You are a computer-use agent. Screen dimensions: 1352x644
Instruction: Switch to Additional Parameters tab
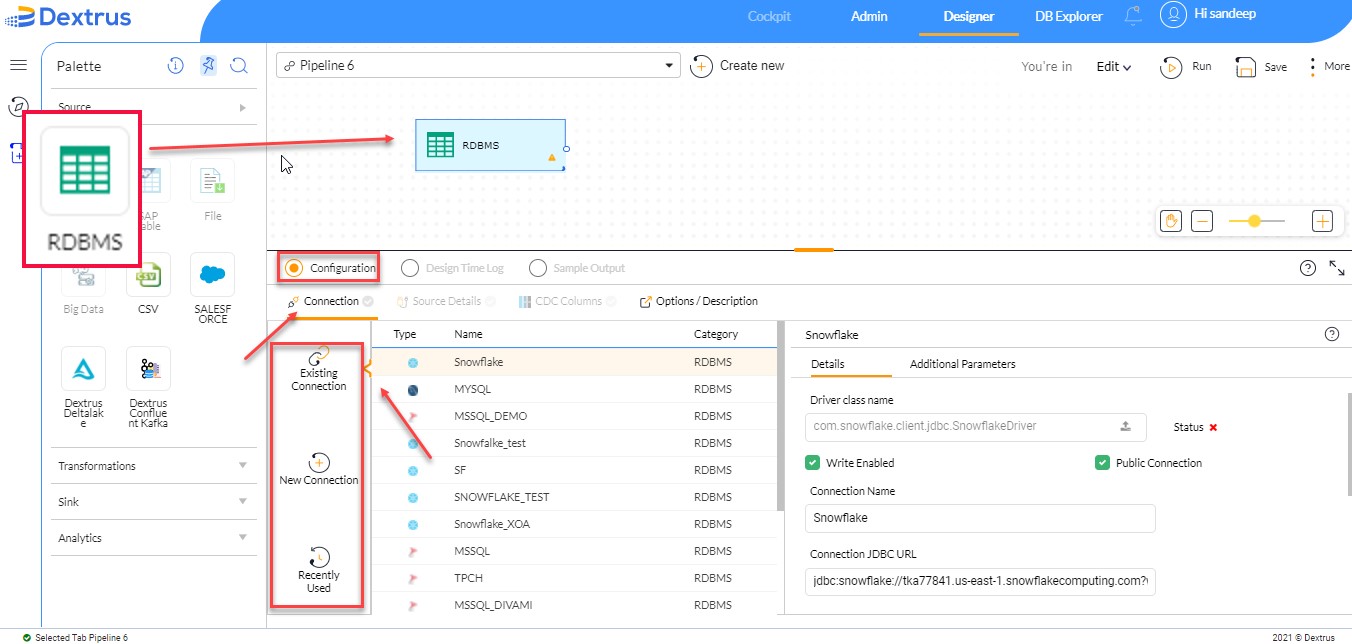[962, 364]
